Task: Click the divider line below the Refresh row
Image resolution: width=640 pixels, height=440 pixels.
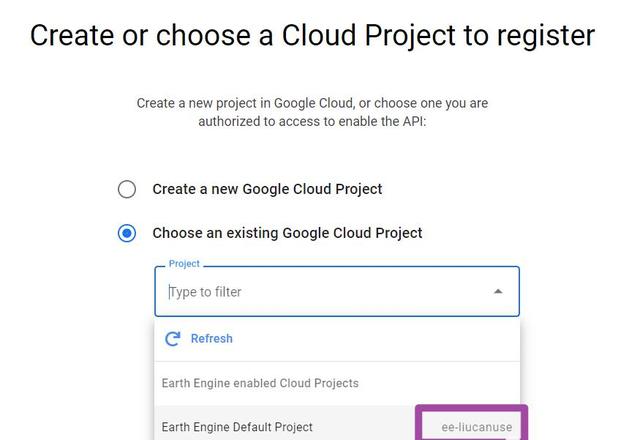Action: (x=338, y=361)
